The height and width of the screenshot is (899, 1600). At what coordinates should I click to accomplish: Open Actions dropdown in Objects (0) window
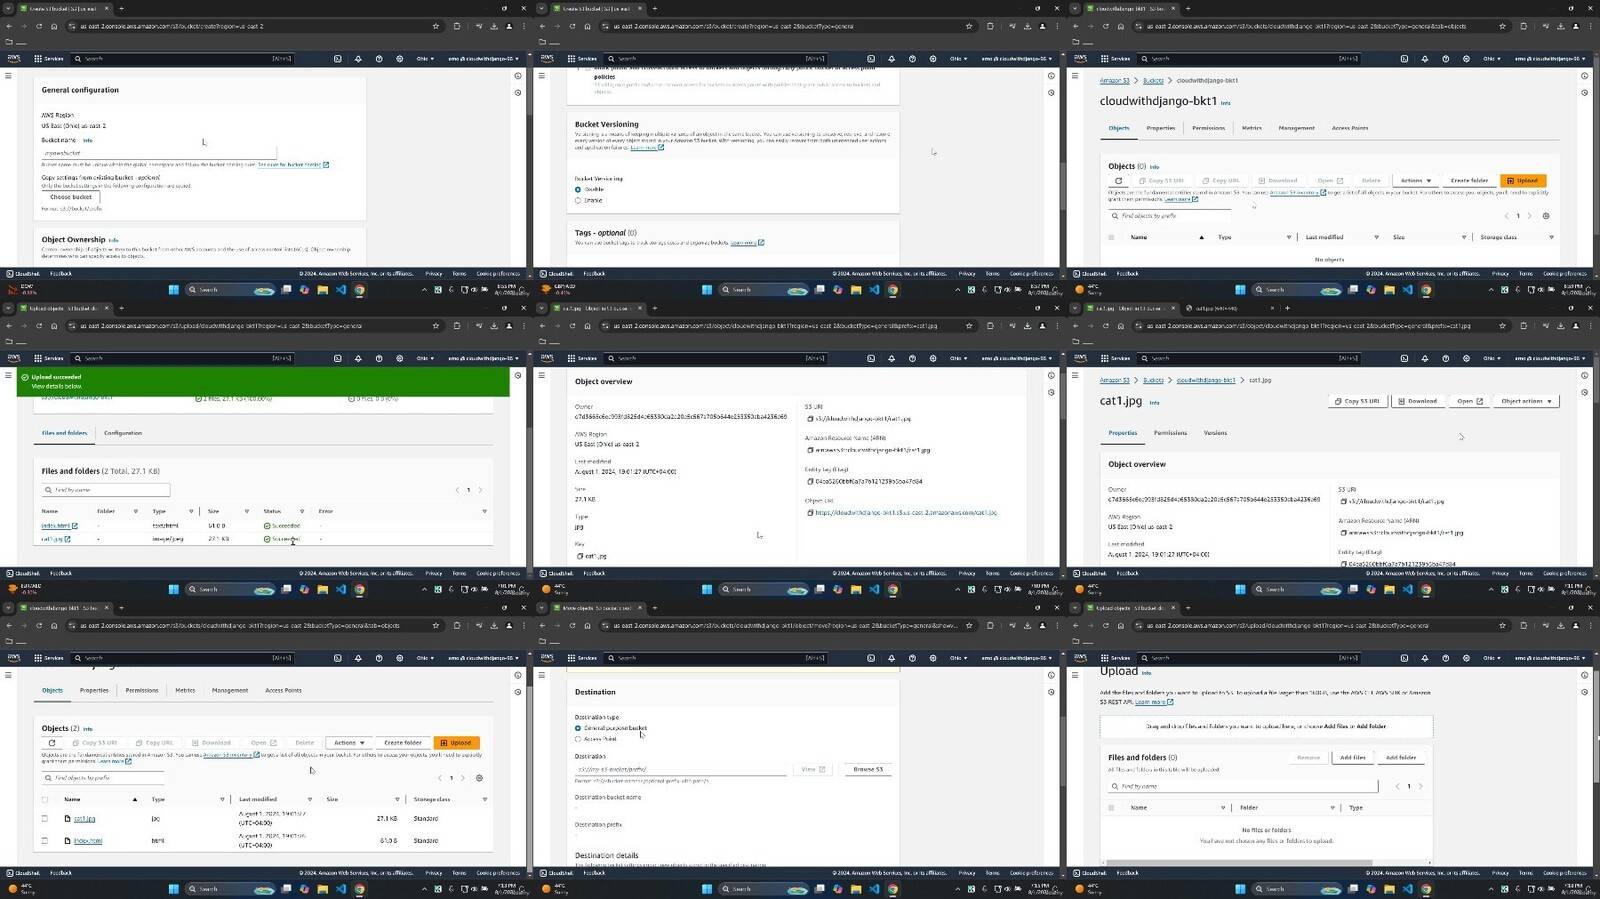[x=1416, y=181]
